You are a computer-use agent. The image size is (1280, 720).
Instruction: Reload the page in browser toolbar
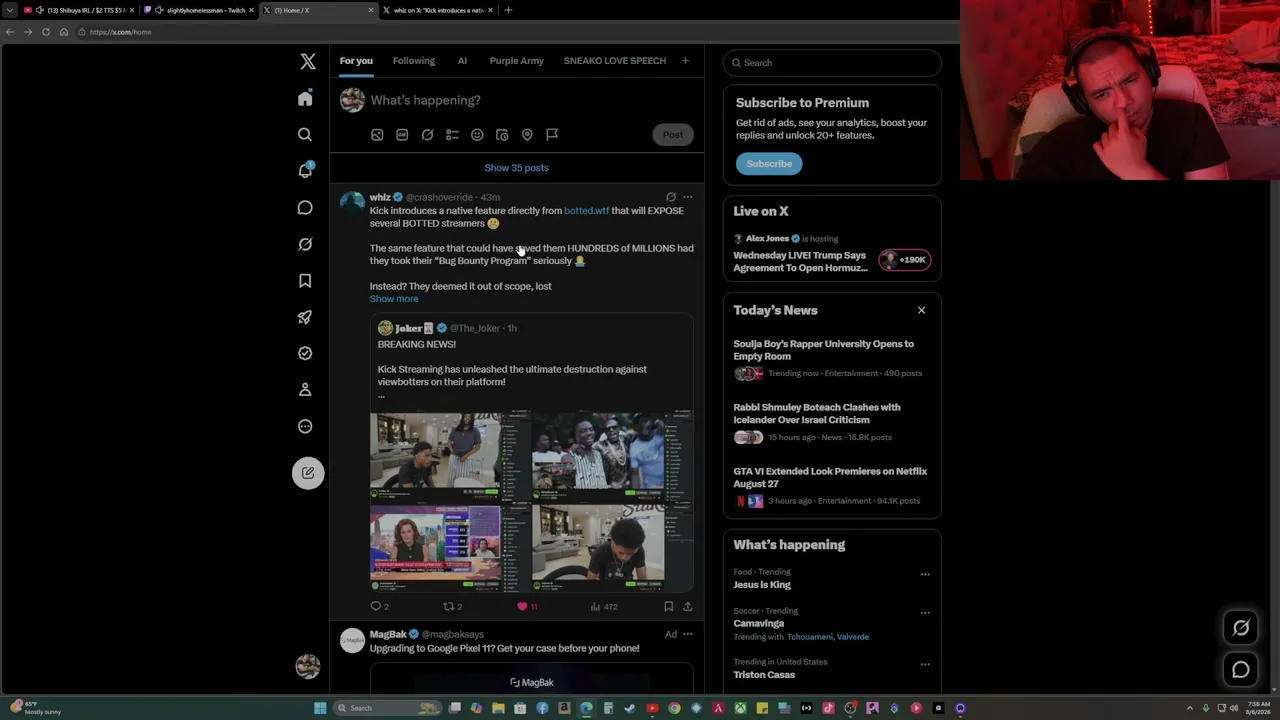(x=45, y=32)
